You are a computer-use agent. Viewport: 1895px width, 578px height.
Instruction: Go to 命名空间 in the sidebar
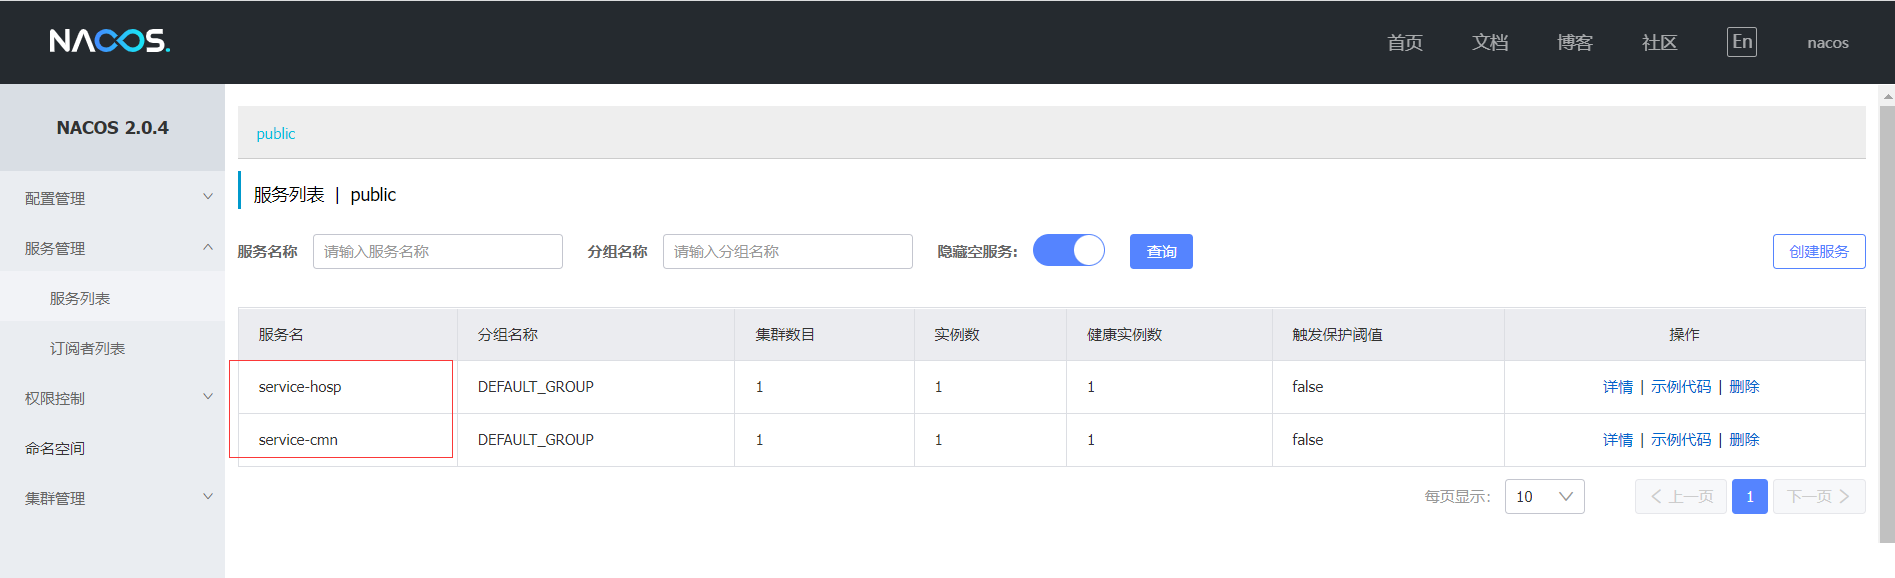[55, 448]
